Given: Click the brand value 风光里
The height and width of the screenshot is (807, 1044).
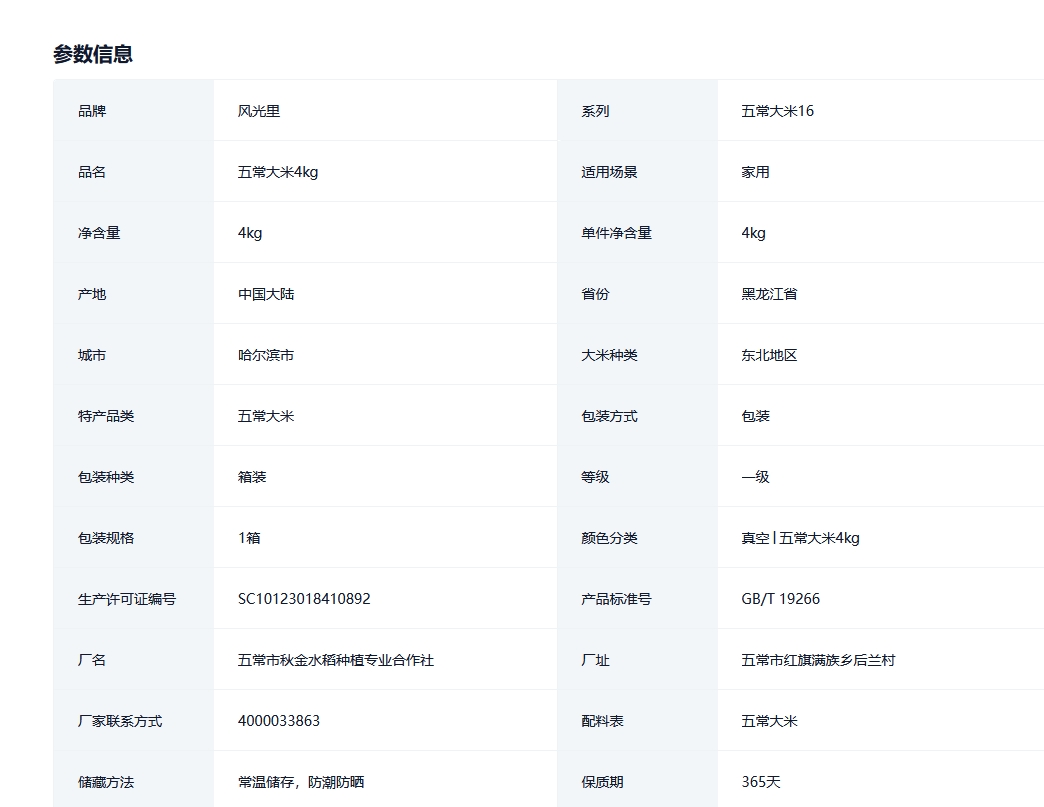Looking at the screenshot, I should point(259,111).
